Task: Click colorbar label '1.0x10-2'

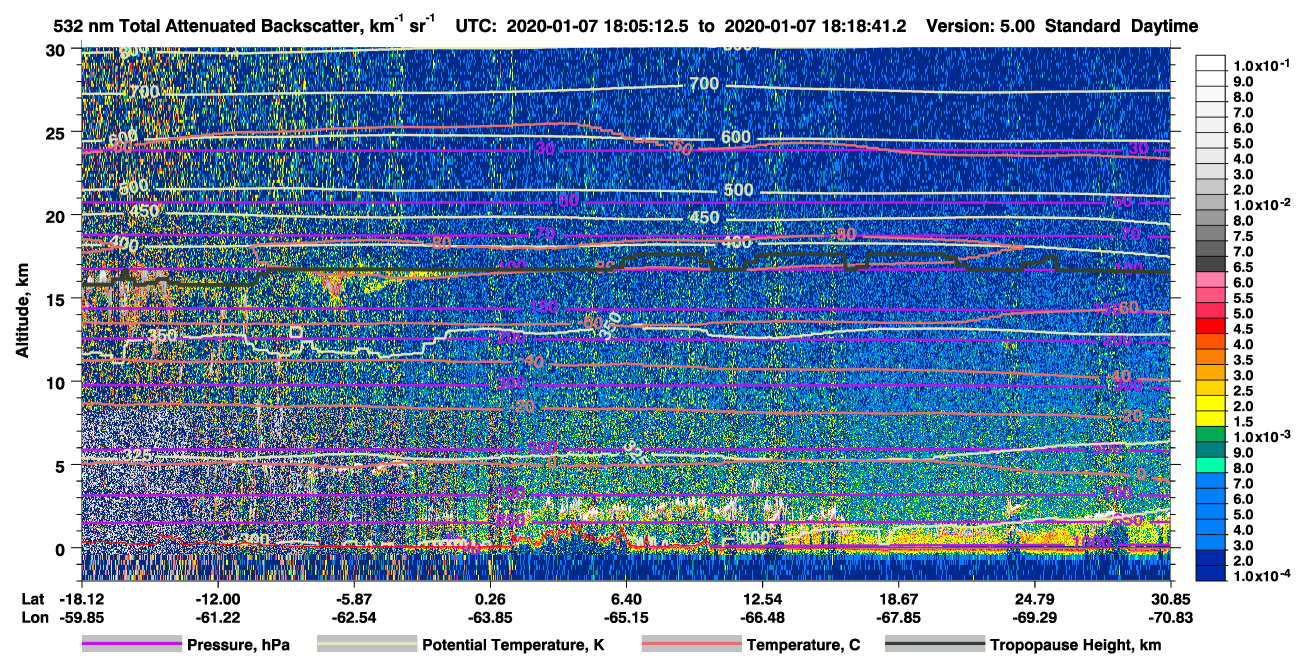Action: pos(1262,205)
